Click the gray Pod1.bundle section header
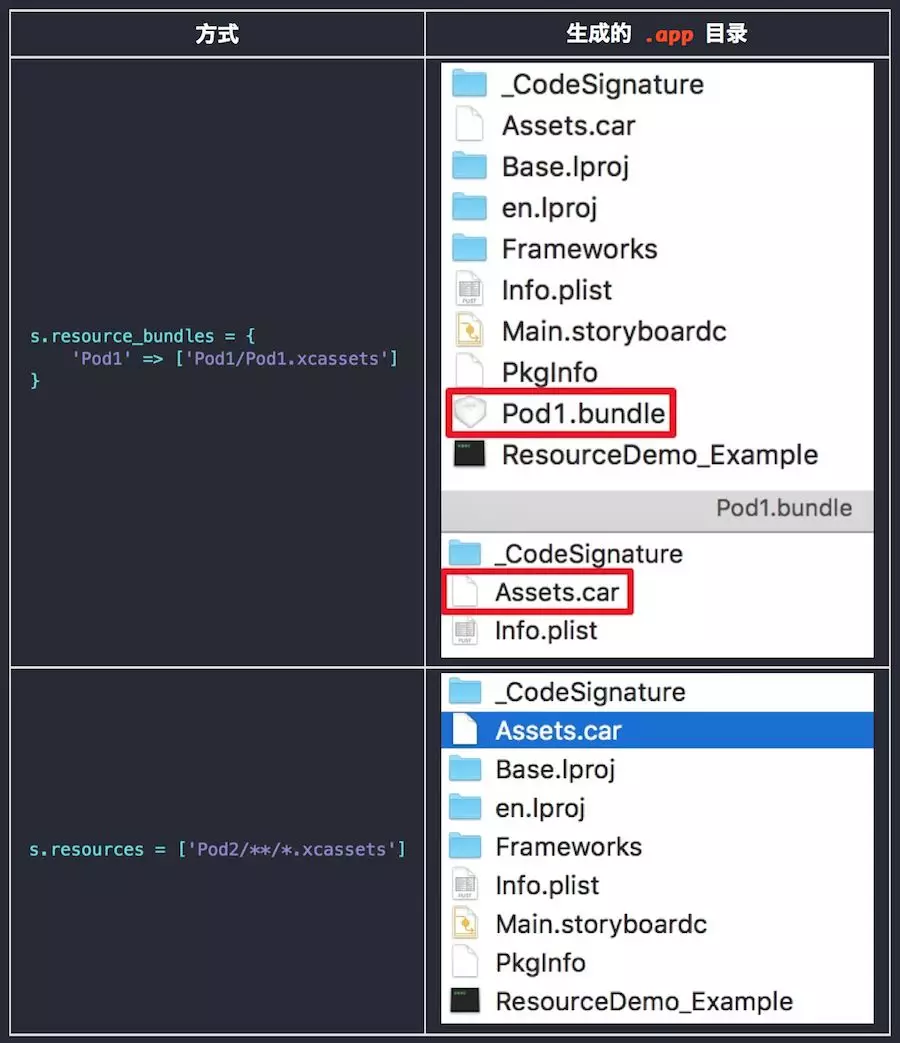This screenshot has width=900, height=1043. (657, 508)
